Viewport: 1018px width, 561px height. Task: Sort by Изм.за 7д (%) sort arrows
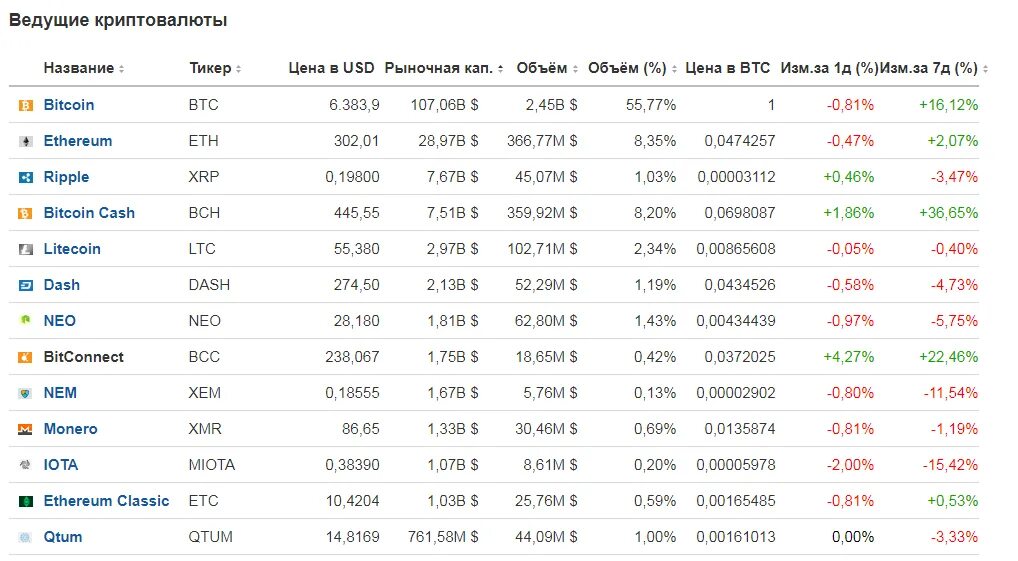[985, 69]
